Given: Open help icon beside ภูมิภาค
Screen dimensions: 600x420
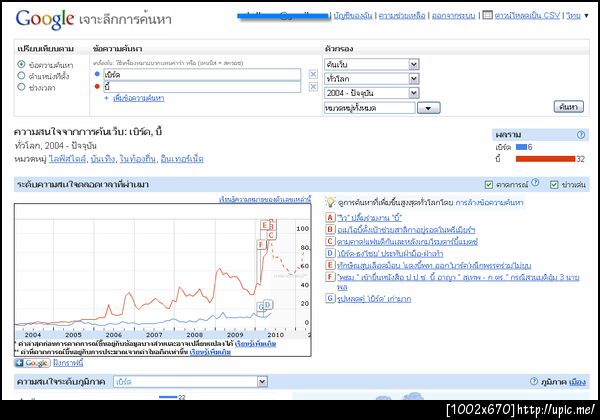Looking at the screenshot, I should tap(534, 381).
